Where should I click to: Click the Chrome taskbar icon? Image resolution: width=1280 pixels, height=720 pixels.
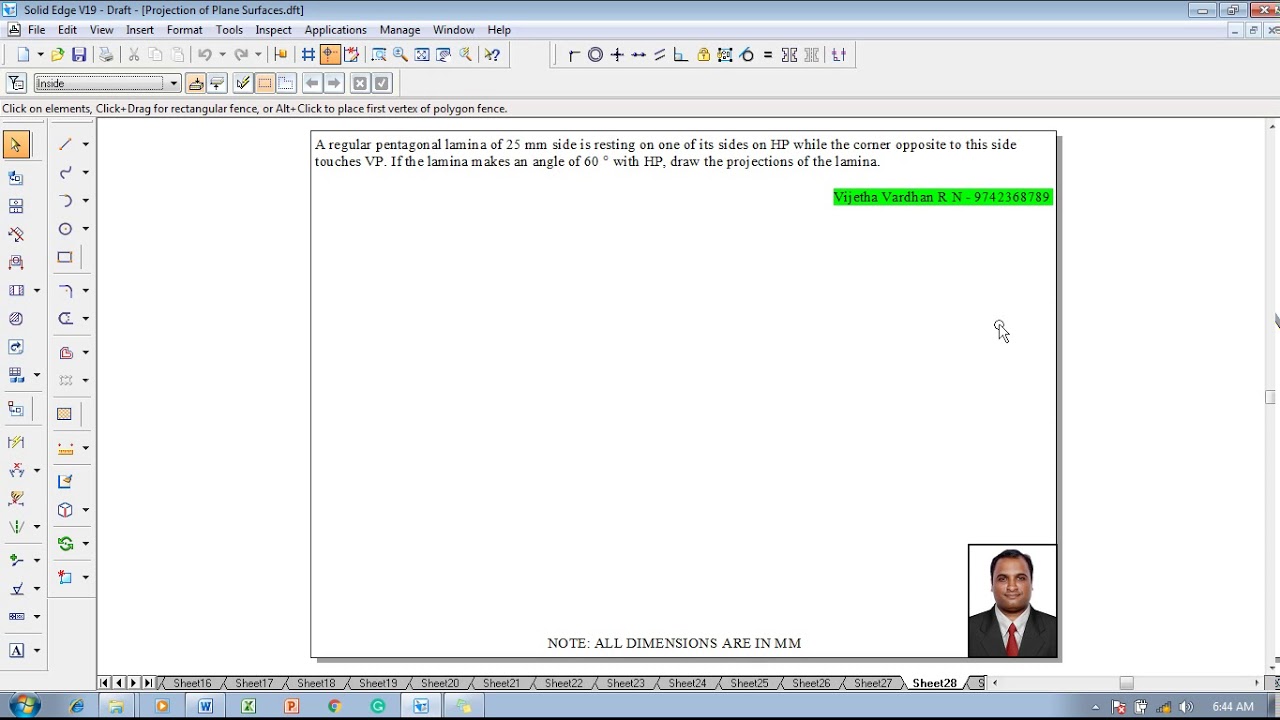pyautogui.click(x=334, y=706)
